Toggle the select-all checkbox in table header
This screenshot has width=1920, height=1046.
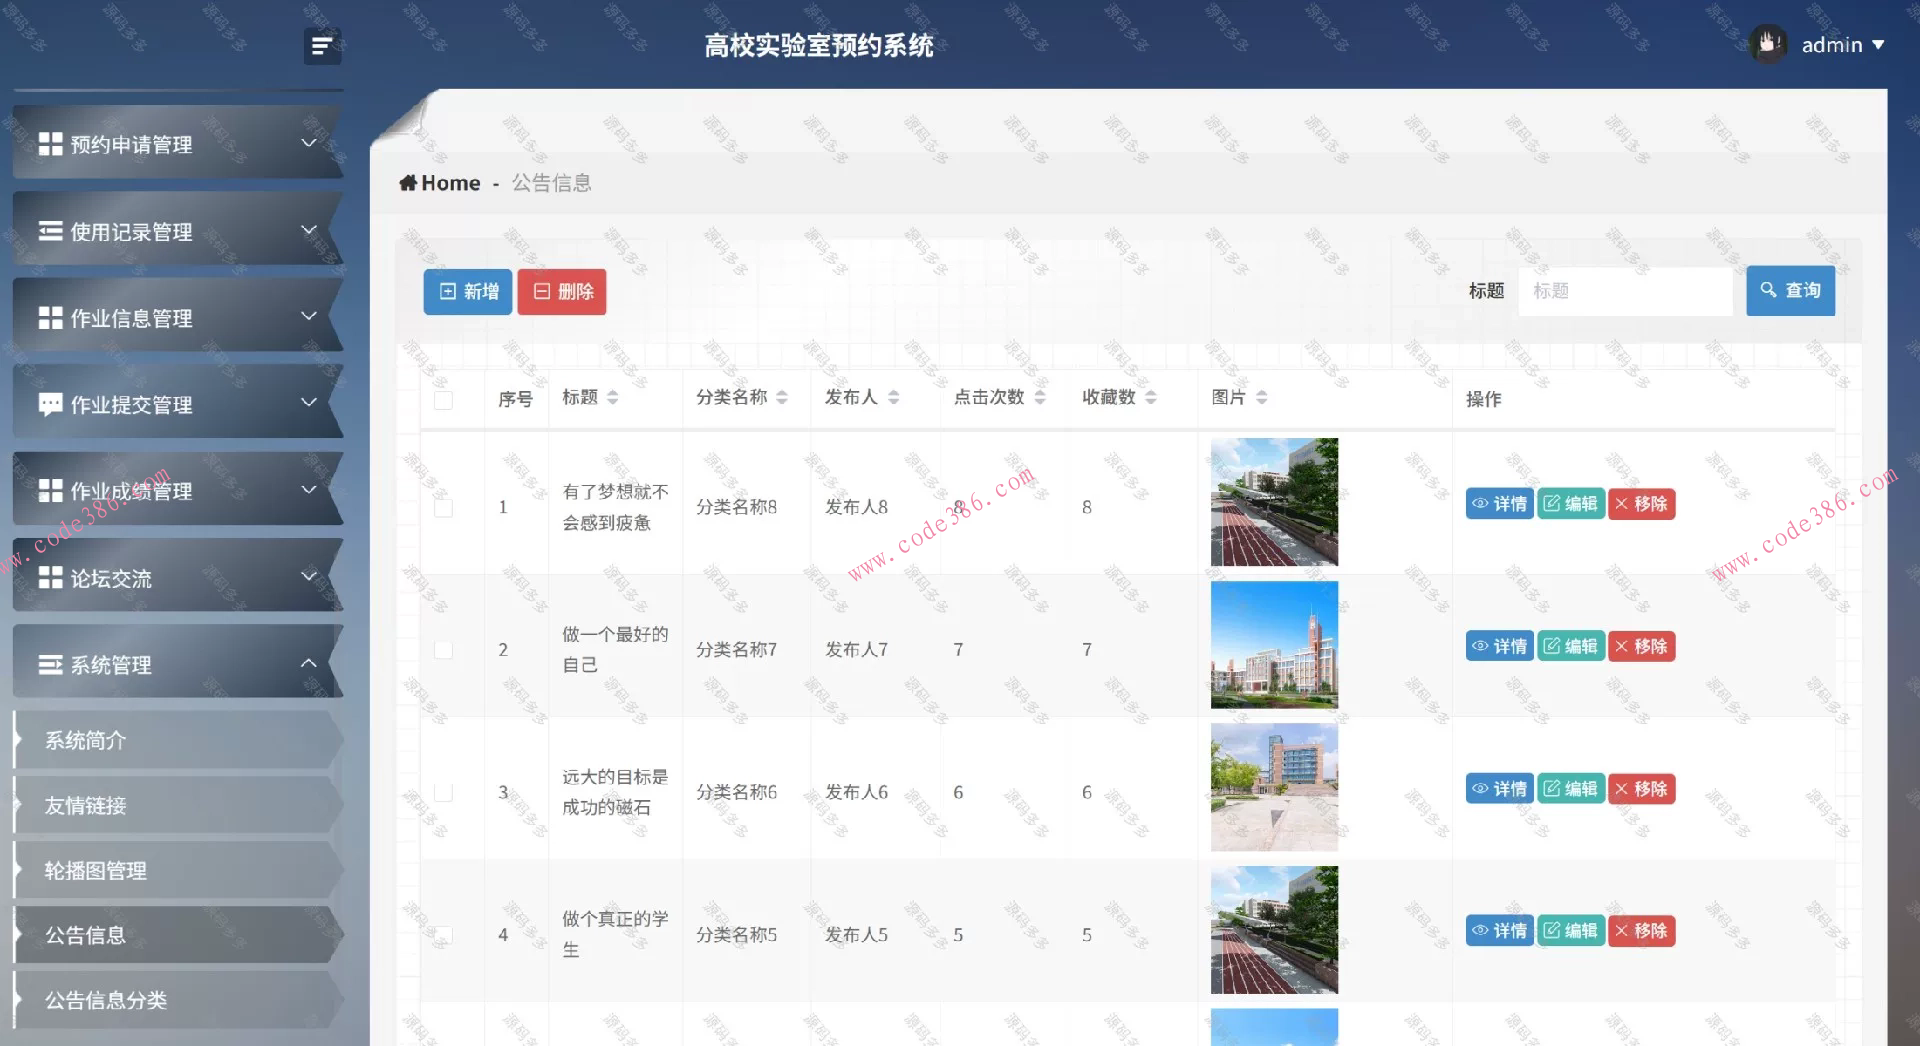443,398
